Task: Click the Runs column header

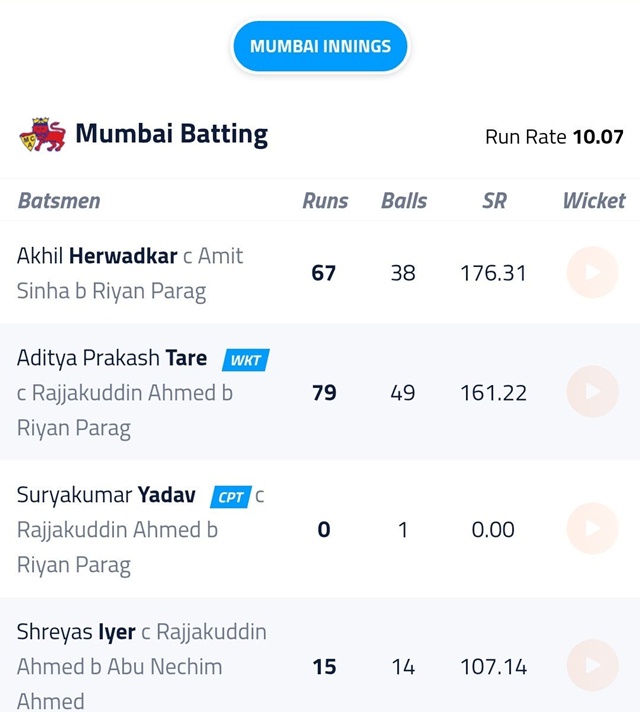Action: tap(325, 201)
